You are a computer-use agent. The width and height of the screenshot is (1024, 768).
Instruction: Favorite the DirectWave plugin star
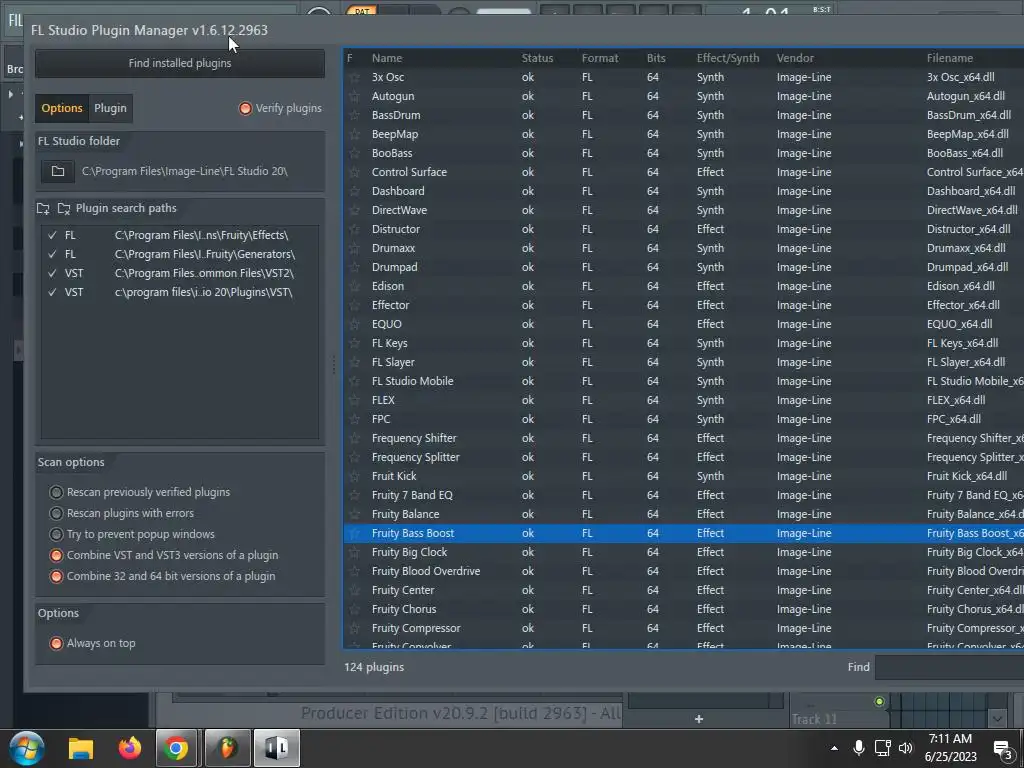[354, 210]
